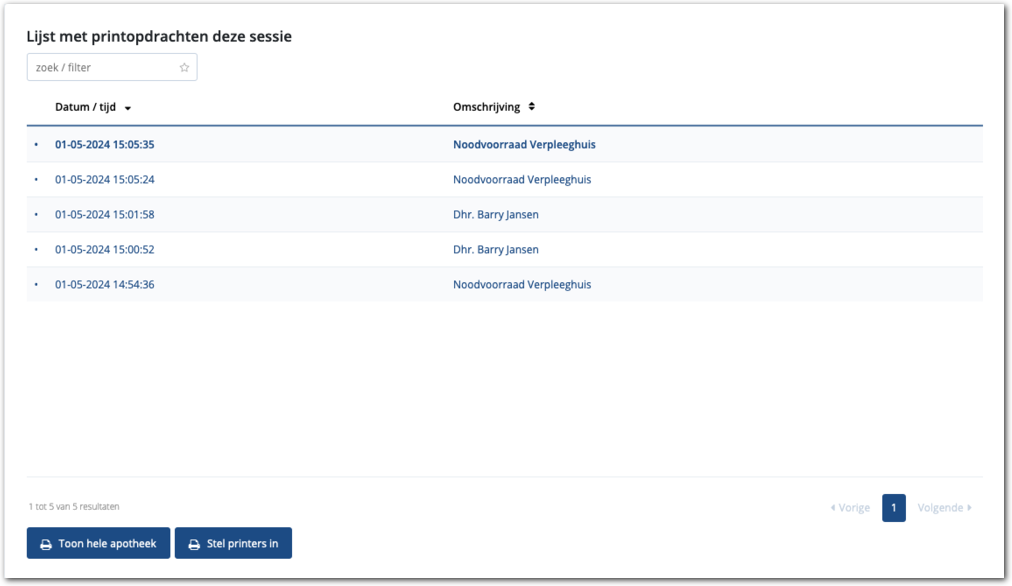Screen dimensions: 1012x586
Task: Click bullet marker of the 14:54:36 row
Action: tap(36, 285)
